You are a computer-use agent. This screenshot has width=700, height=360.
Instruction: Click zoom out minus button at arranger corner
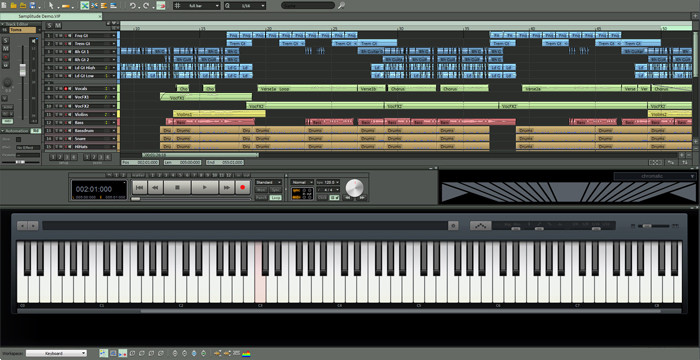689,155
